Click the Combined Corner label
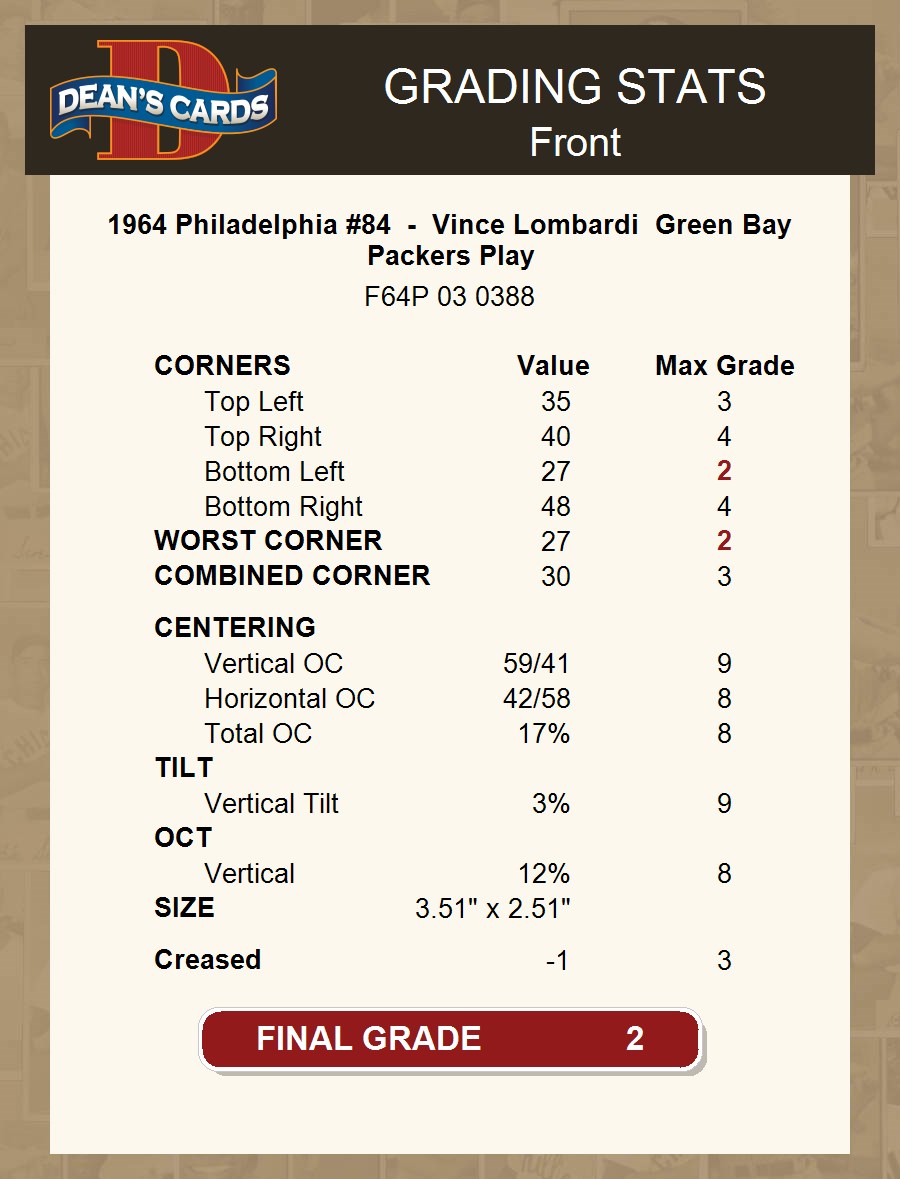Screen dimensions: 900x1179 click(292, 576)
